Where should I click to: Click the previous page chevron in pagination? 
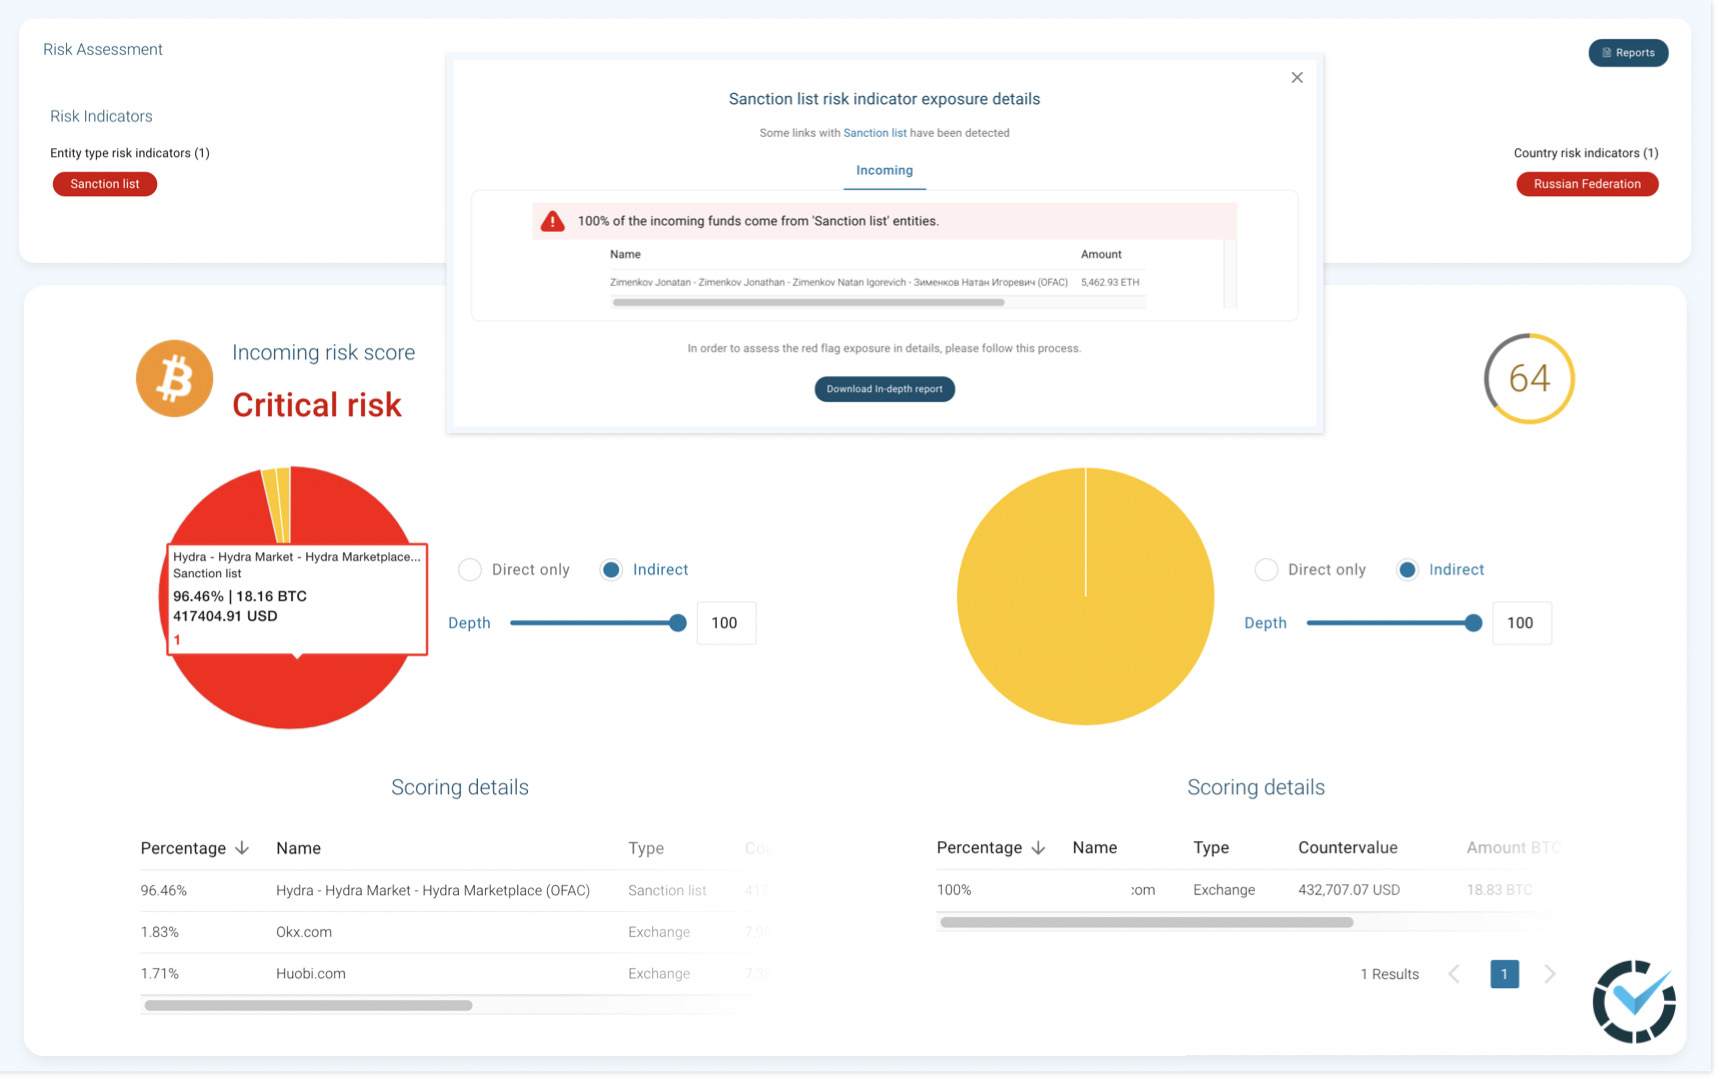click(x=1454, y=973)
